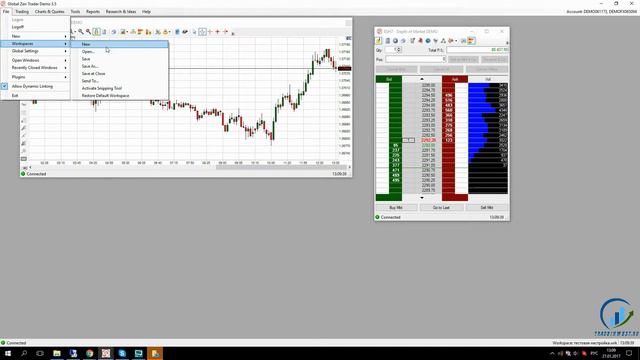Open the File Explorer taskbar icon

coord(57,353)
